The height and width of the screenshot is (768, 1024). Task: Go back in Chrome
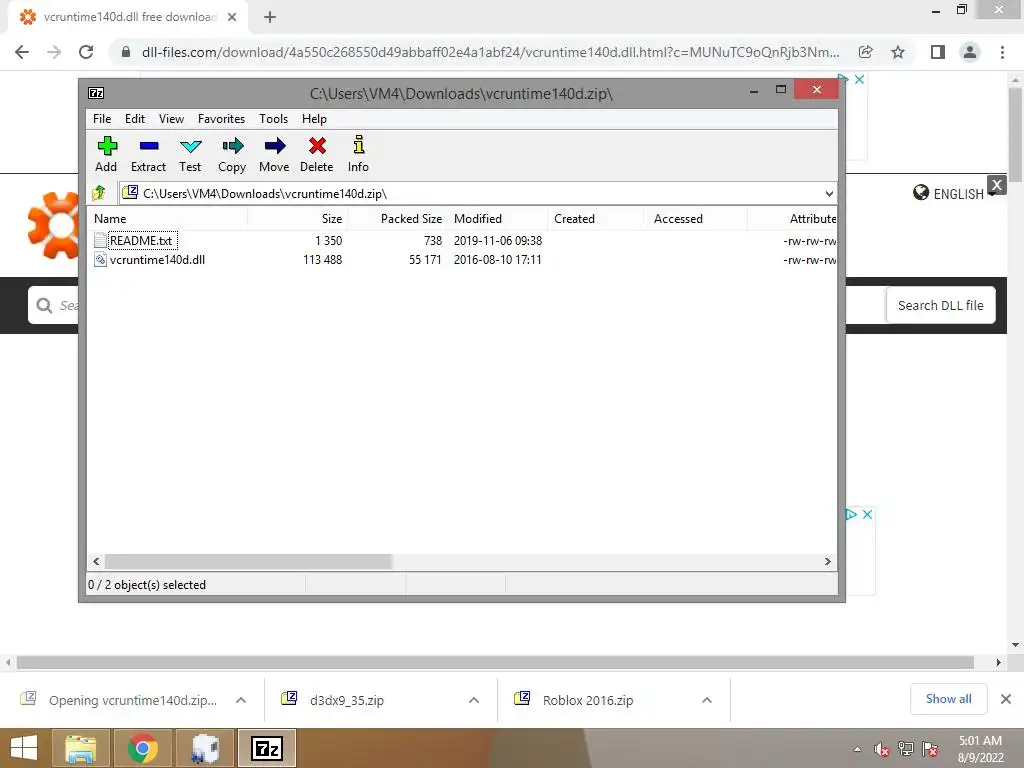pos(22,52)
